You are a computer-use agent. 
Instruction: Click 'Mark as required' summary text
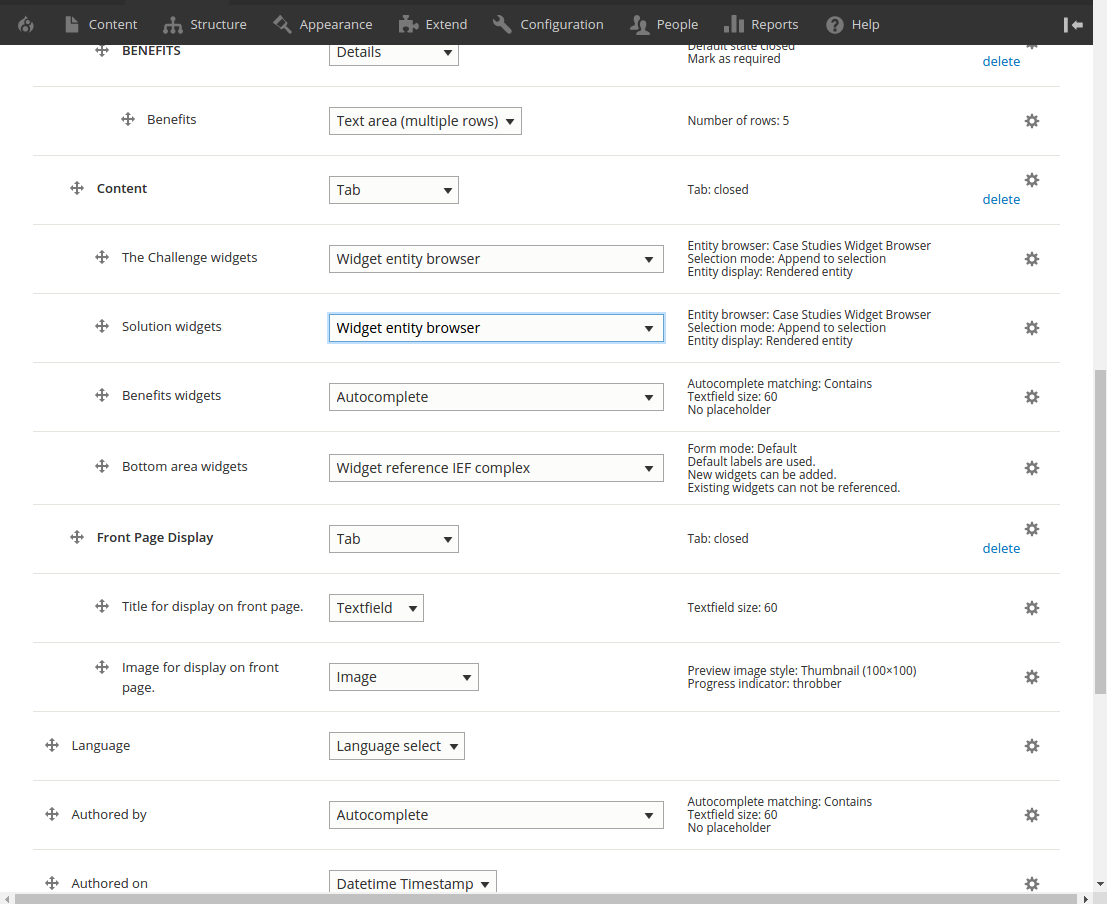coord(734,59)
